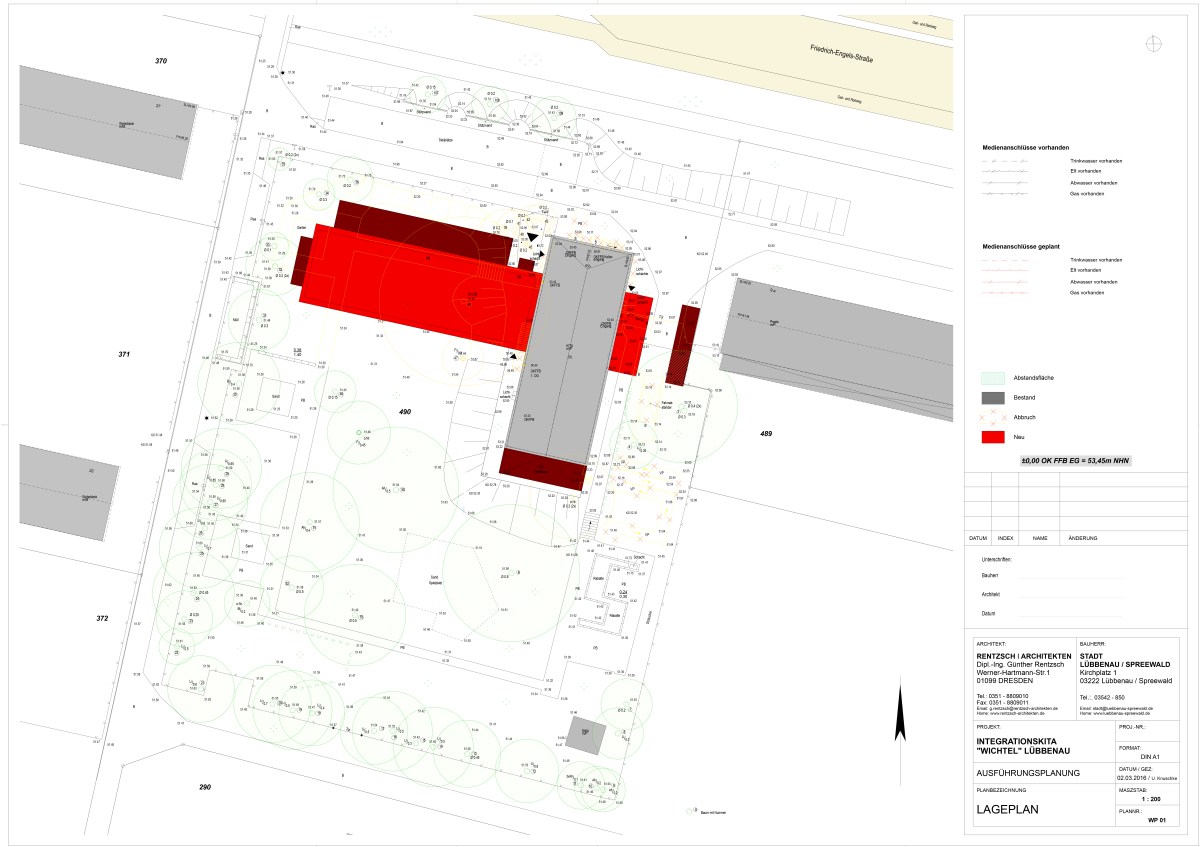This screenshot has height=847, width=1200.
Task: Select the gray Bestand legend swatch
Action: 993,398
